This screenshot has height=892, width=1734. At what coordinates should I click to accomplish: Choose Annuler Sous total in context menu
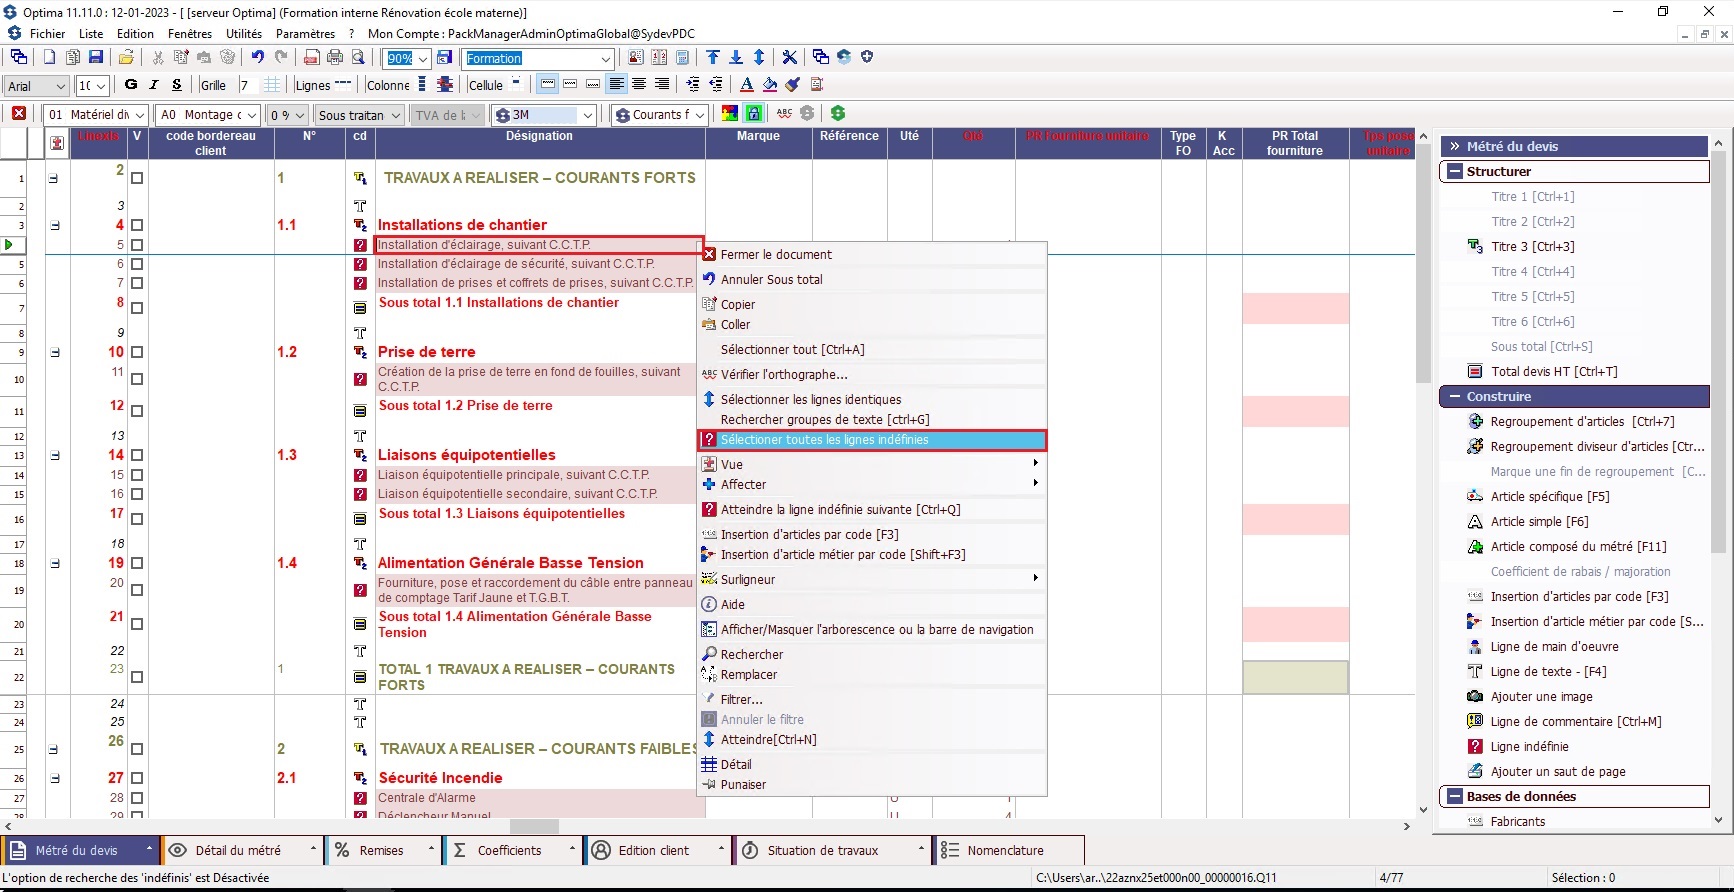[872, 280]
